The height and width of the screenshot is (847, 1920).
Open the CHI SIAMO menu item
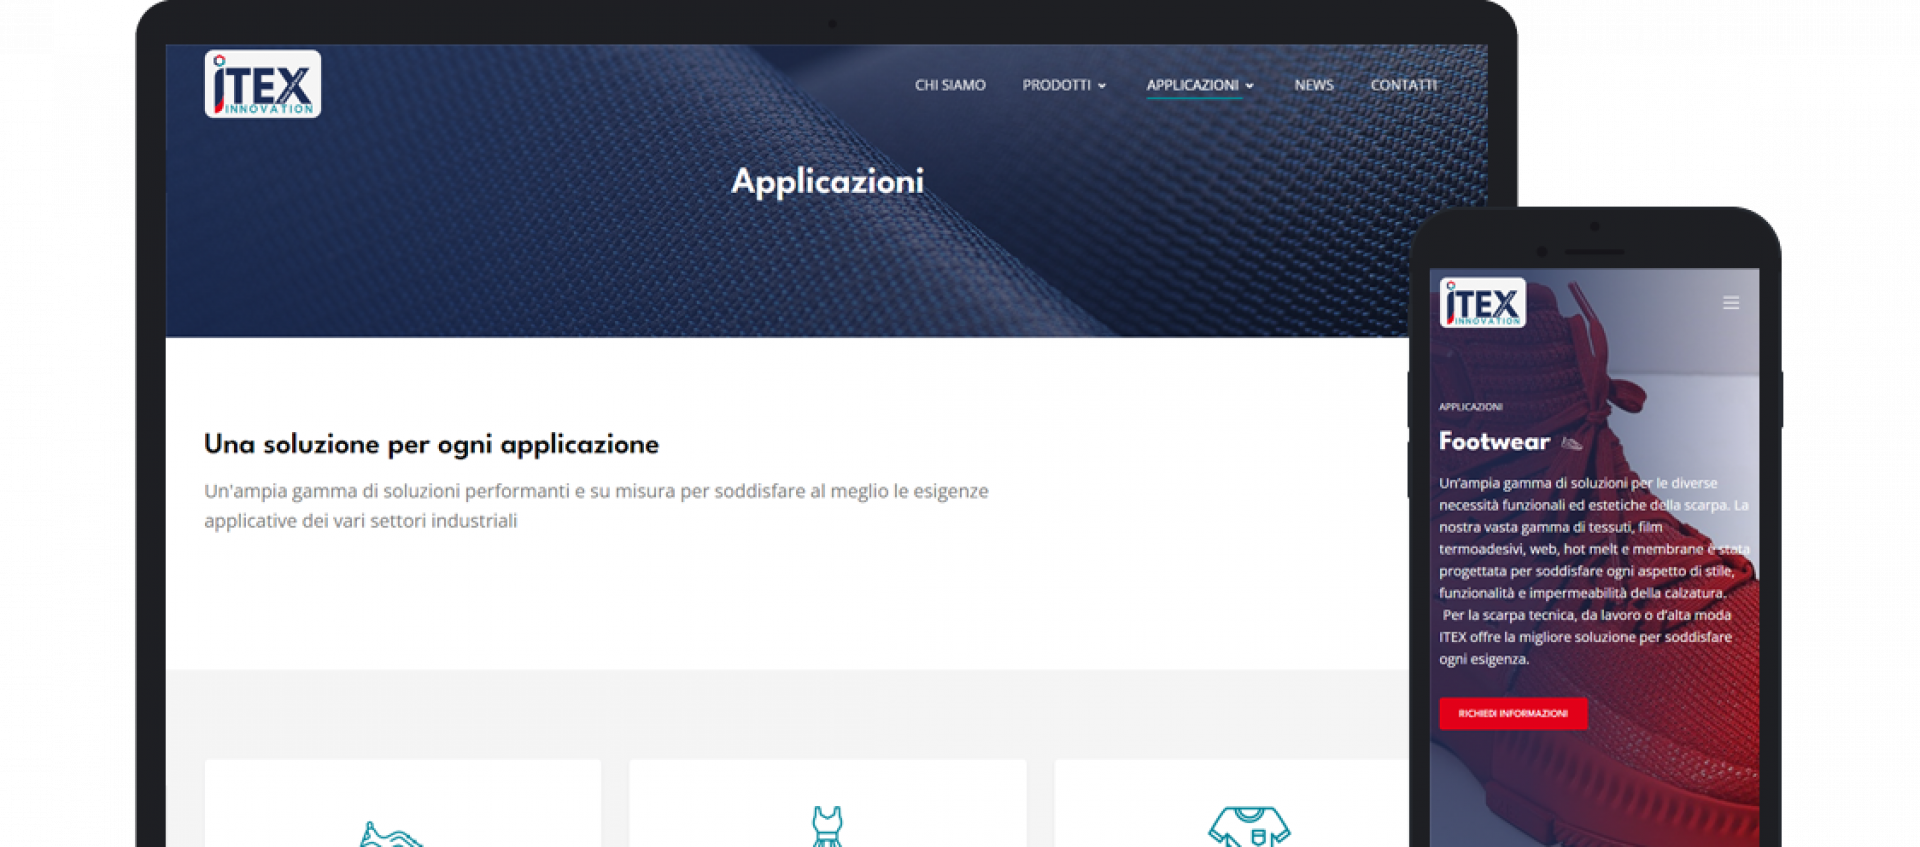(950, 85)
